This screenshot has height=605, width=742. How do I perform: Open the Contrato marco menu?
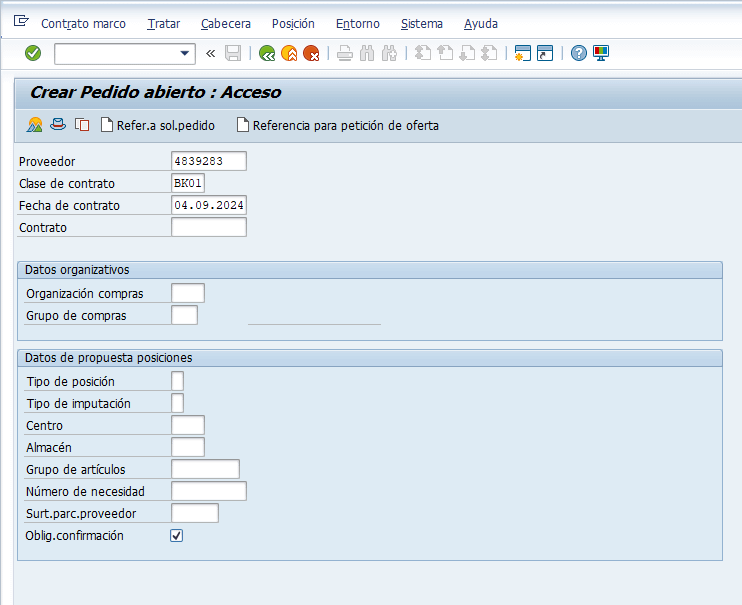pyautogui.click(x=83, y=23)
